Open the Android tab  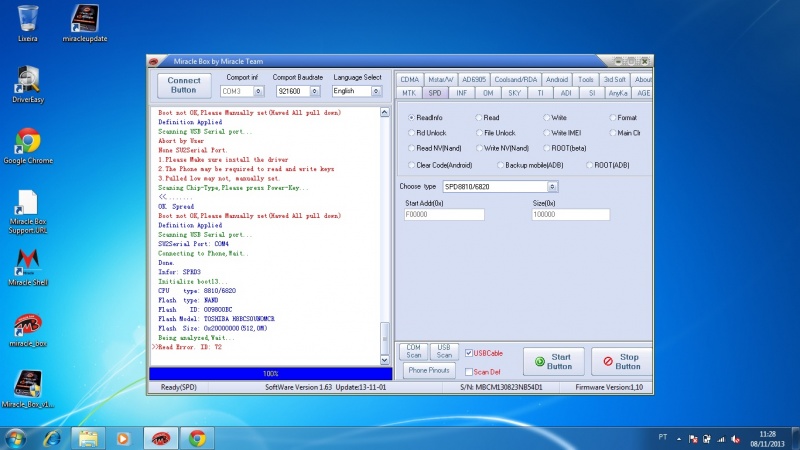[557, 80]
